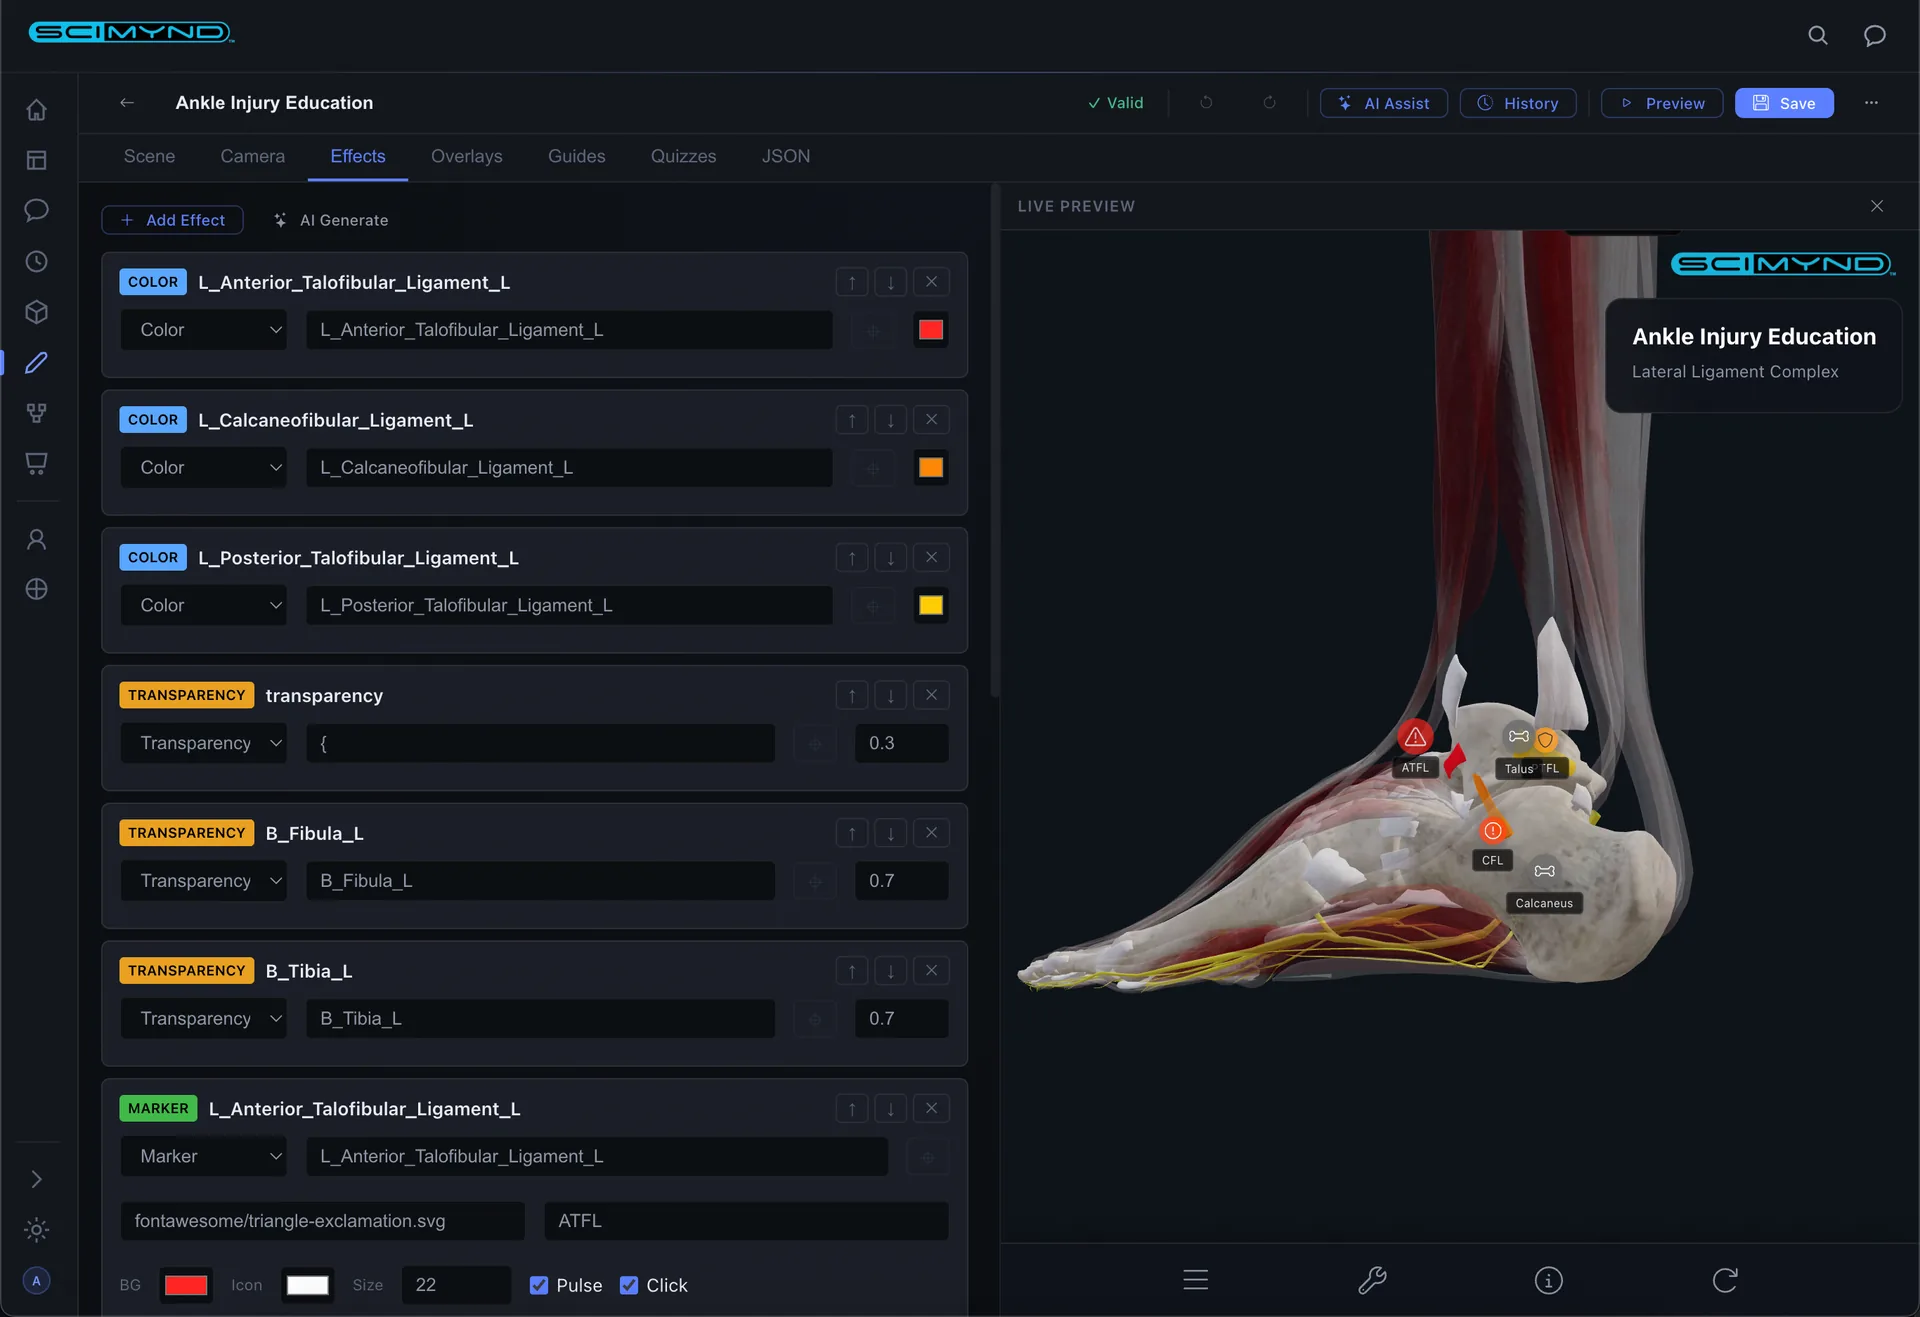This screenshot has width=1920, height=1317.
Task: Move B_Fibula_L transparency effect up
Action: coord(851,833)
